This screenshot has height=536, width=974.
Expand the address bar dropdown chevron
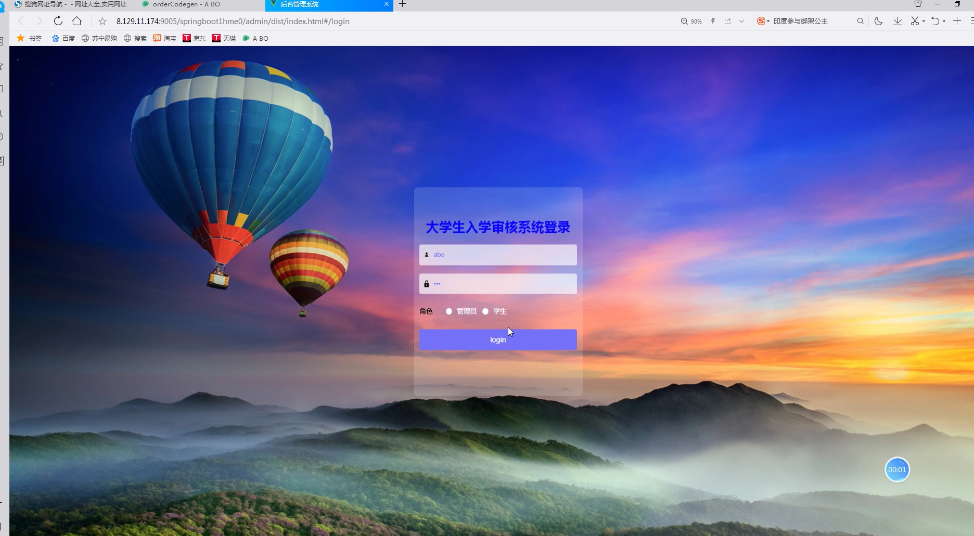point(741,21)
